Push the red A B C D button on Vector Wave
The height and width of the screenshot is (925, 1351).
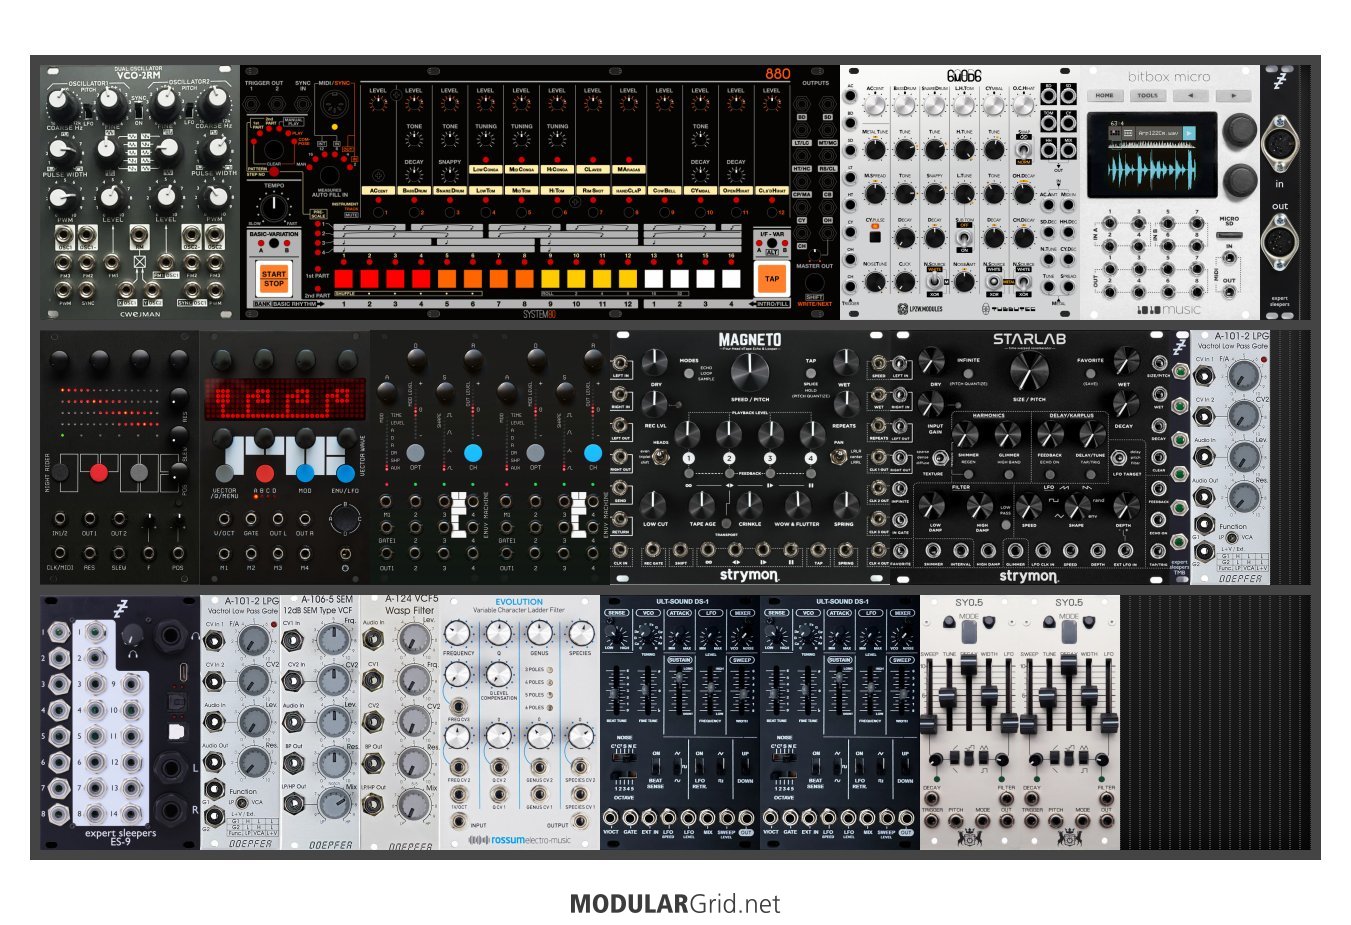[265, 472]
